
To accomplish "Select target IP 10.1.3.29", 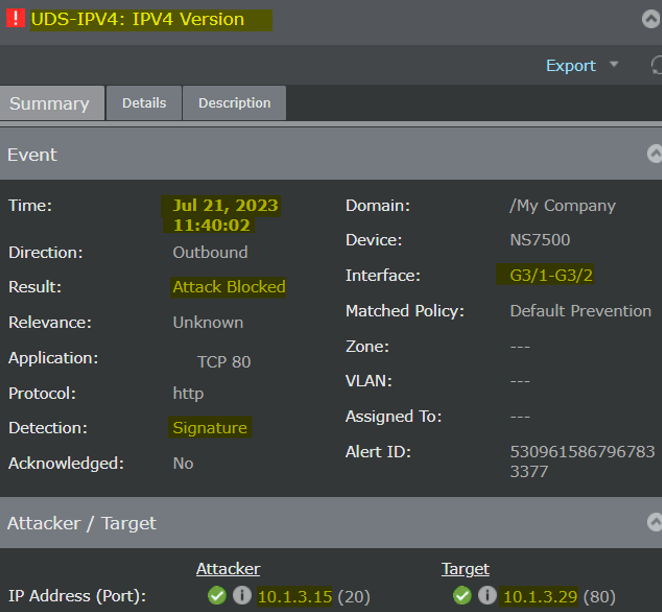I will click(x=540, y=596).
